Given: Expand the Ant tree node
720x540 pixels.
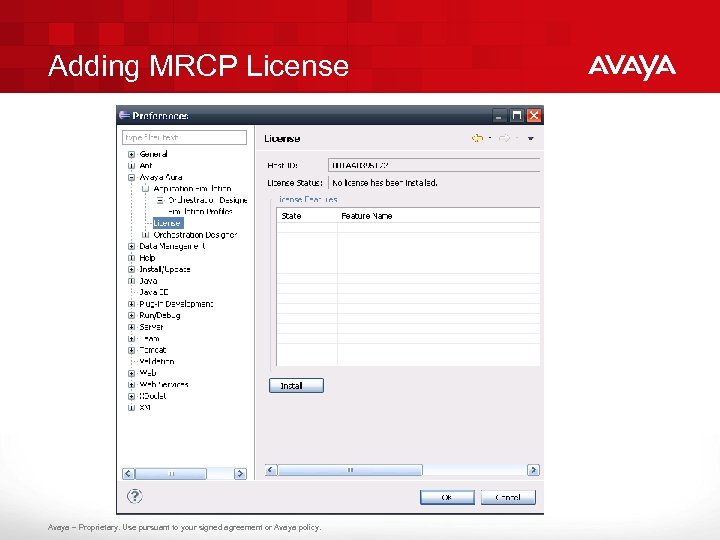Looking at the screenshot, I should tap(131, 166).
